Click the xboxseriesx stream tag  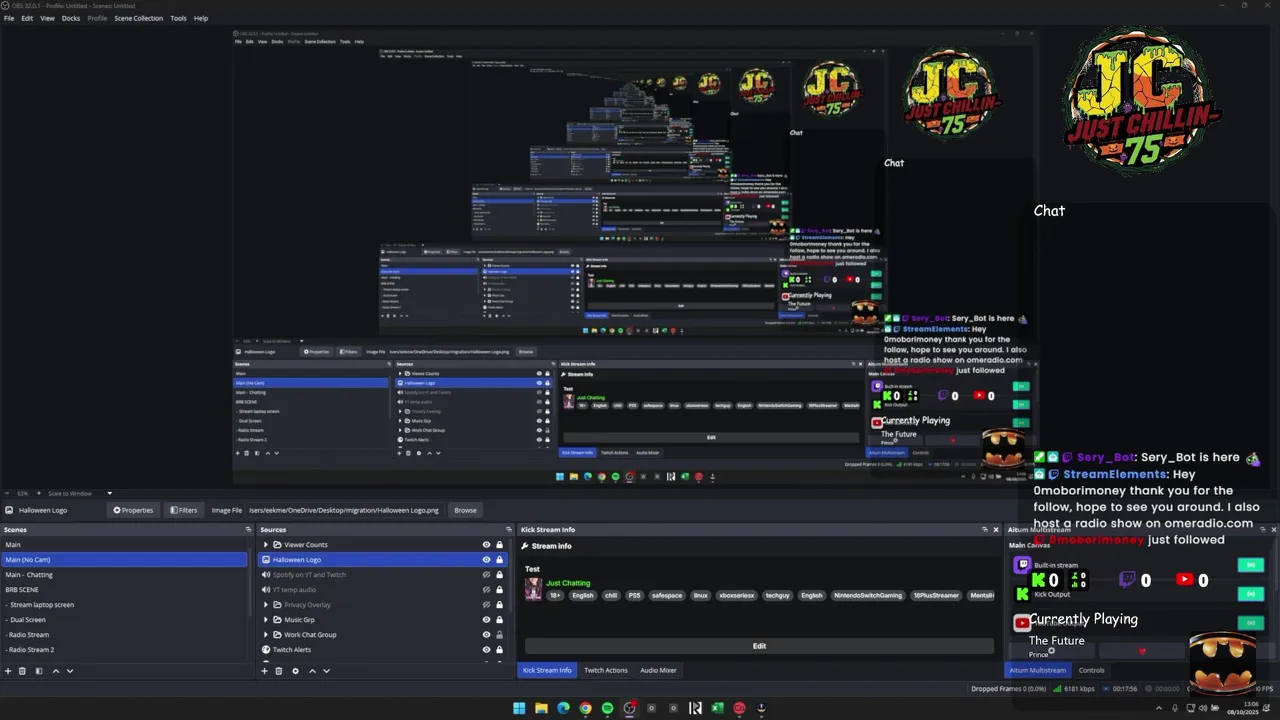[739, 595]
